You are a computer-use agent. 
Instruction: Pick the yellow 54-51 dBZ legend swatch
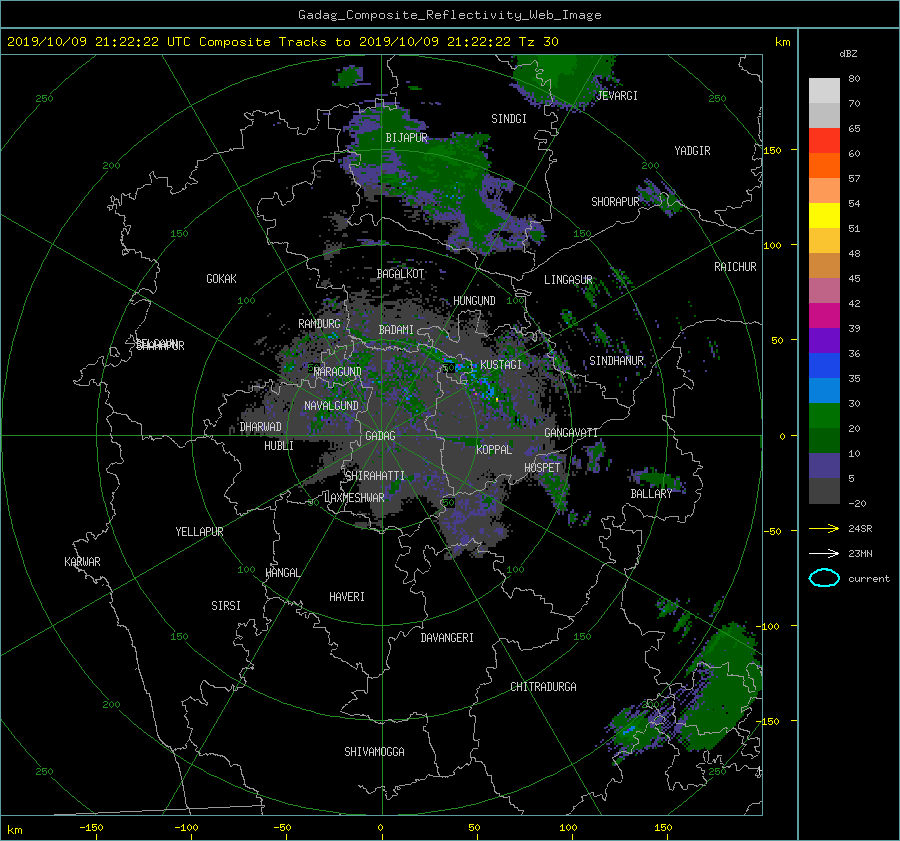[x=824, y=215]
